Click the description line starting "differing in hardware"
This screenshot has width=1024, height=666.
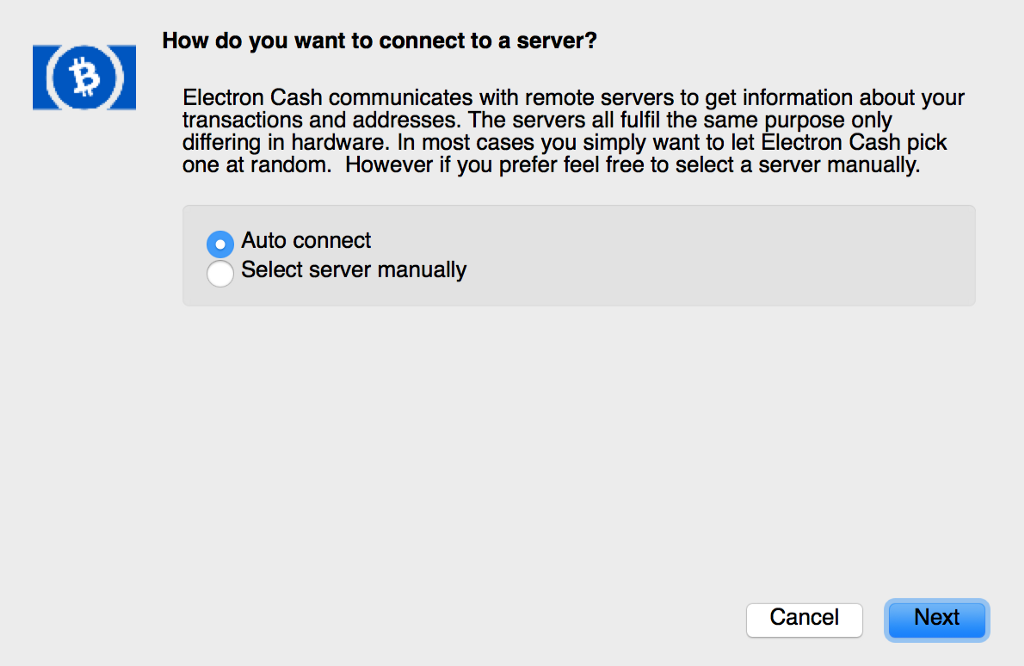pyautogui.click(x=564, y=143)
